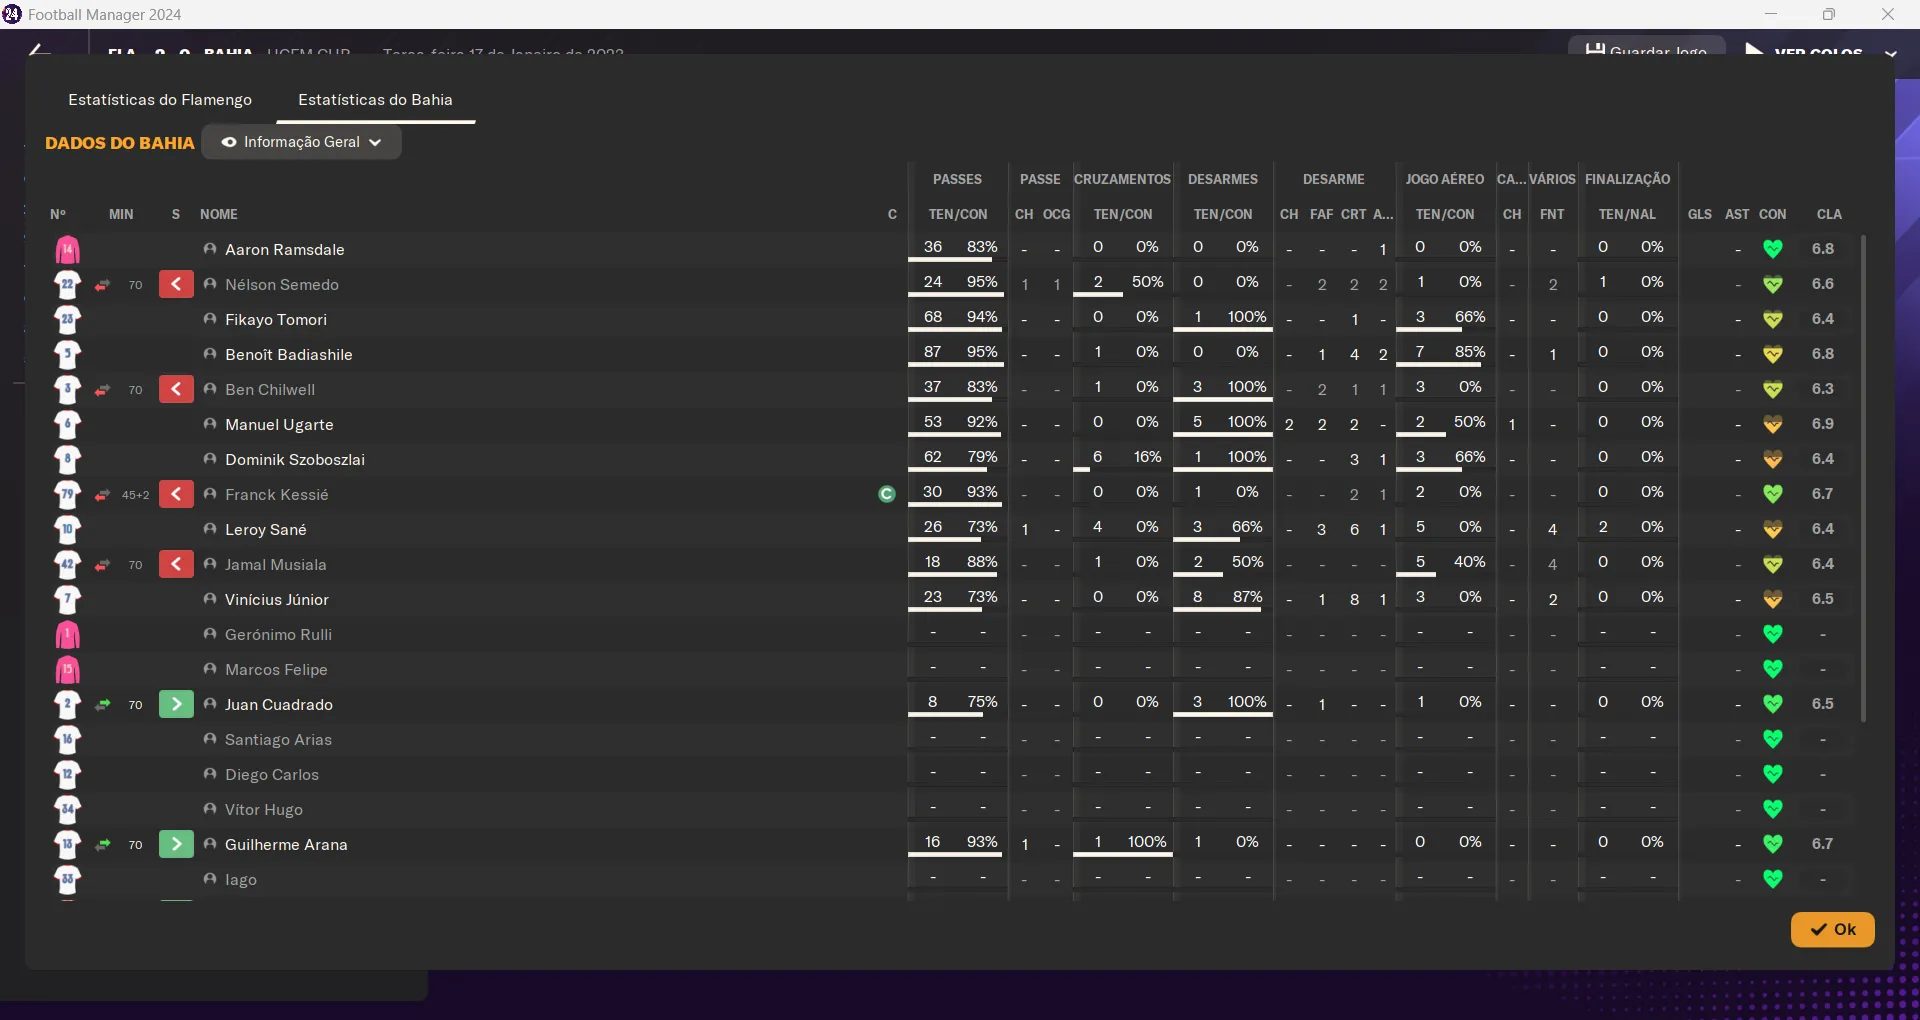The image size is (1920, 1020).
Task: Sort by the MIN column header
Action: pyautogui.click(x=121, y=214)
